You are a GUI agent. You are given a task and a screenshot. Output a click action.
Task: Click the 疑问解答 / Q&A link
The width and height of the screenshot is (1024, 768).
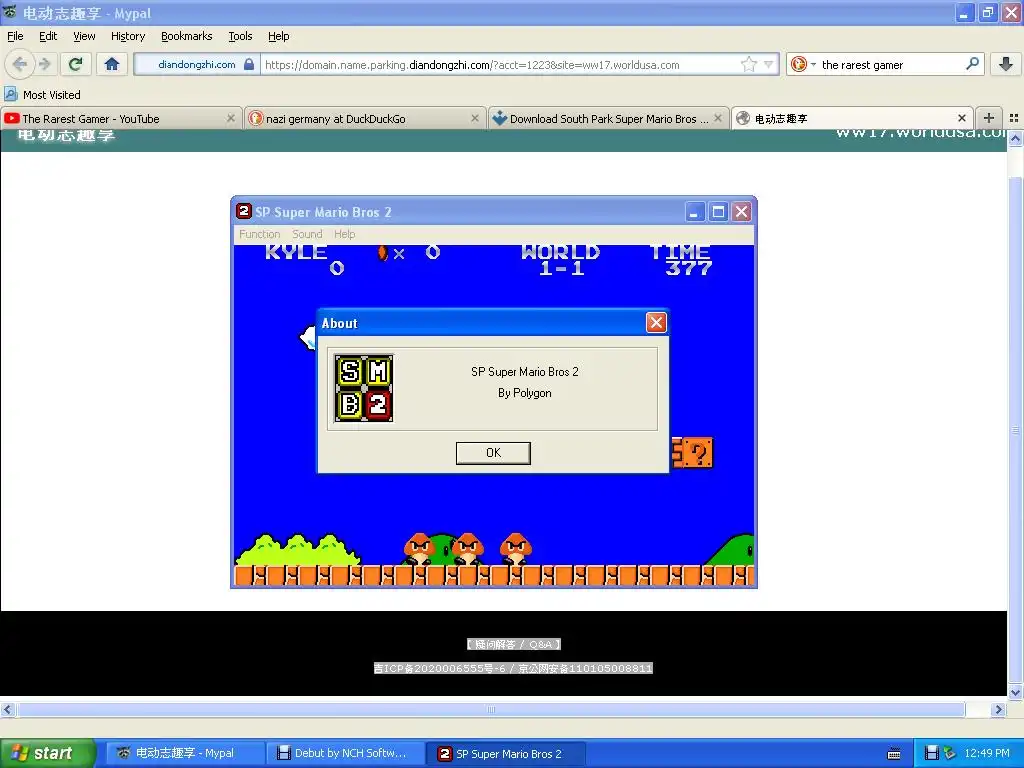[x=514, y=645]
